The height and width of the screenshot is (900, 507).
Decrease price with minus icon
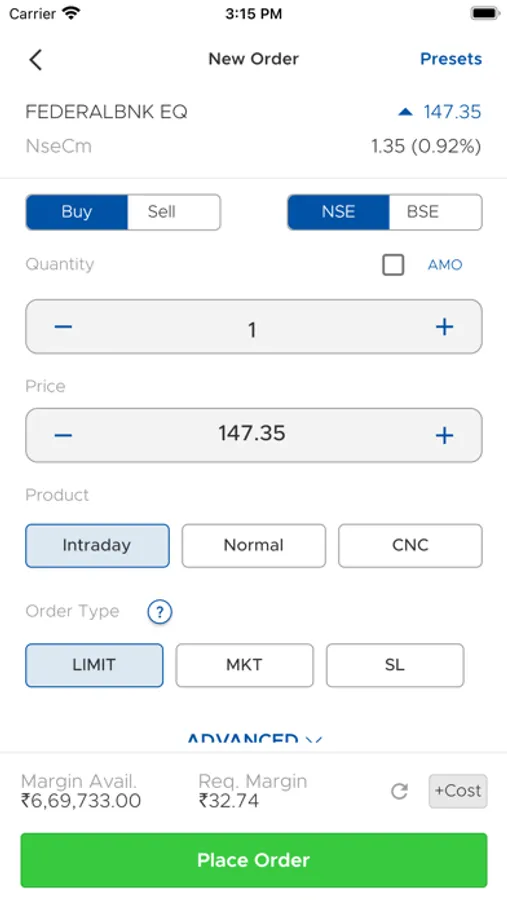63,435
